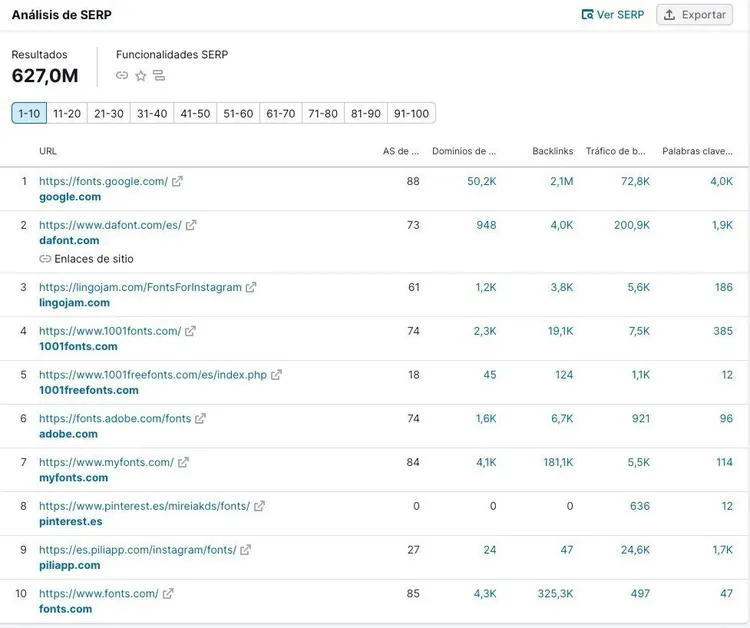Screen dimensions: 750x628
Task: Switch to results page 21-30
Action: 109,113
